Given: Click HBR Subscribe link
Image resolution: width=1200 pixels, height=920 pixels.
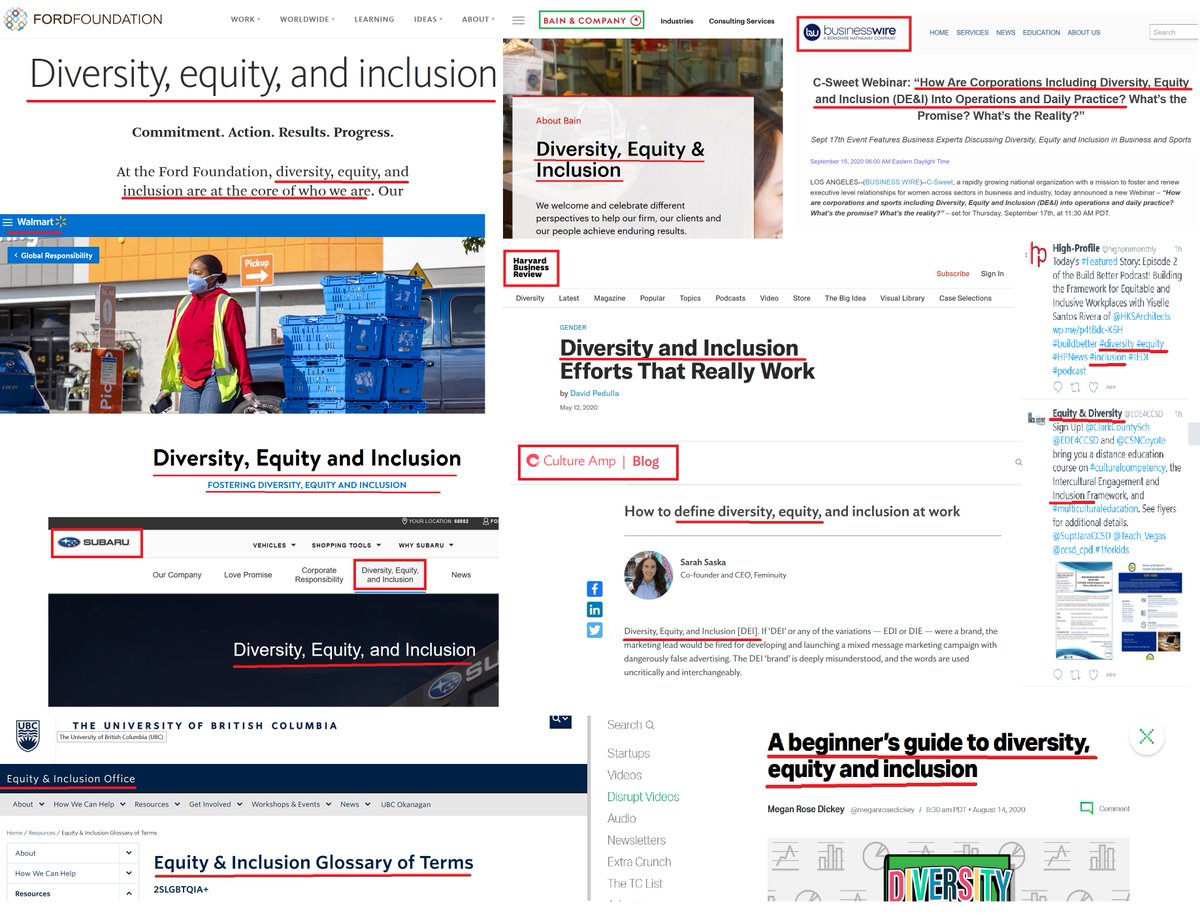Looking at the screenshot, I should point(952,273).
